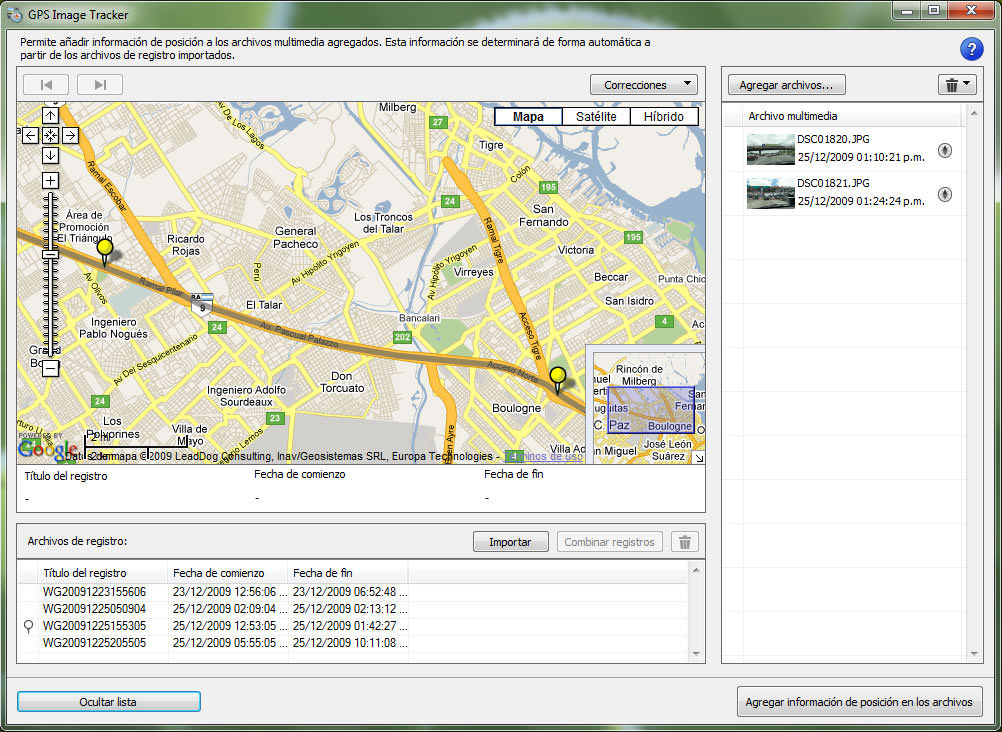Delete log file with trash icon
This screenshot has width=1002, height=732.
point(685,542)
